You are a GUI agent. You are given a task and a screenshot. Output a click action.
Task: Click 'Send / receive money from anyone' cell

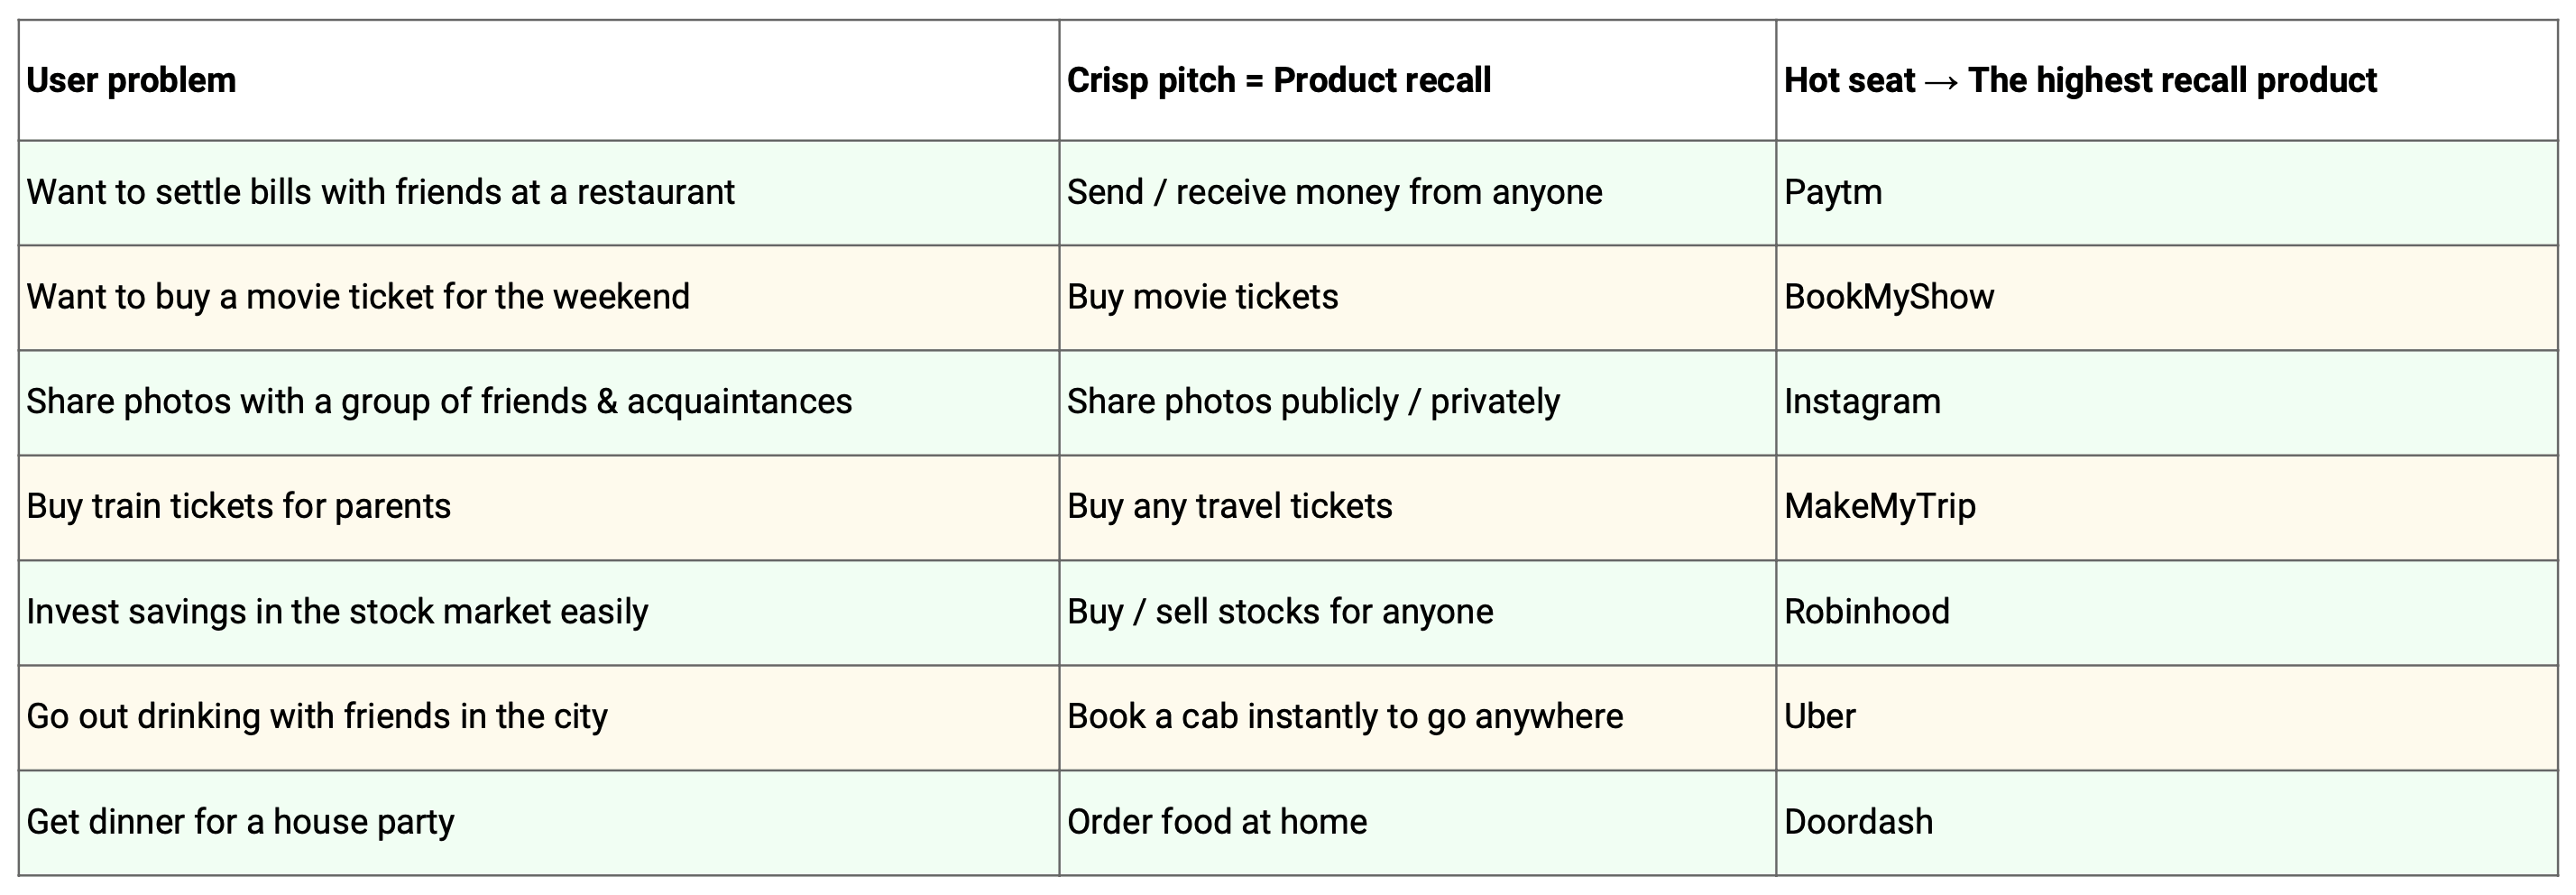pos(1418,193)
